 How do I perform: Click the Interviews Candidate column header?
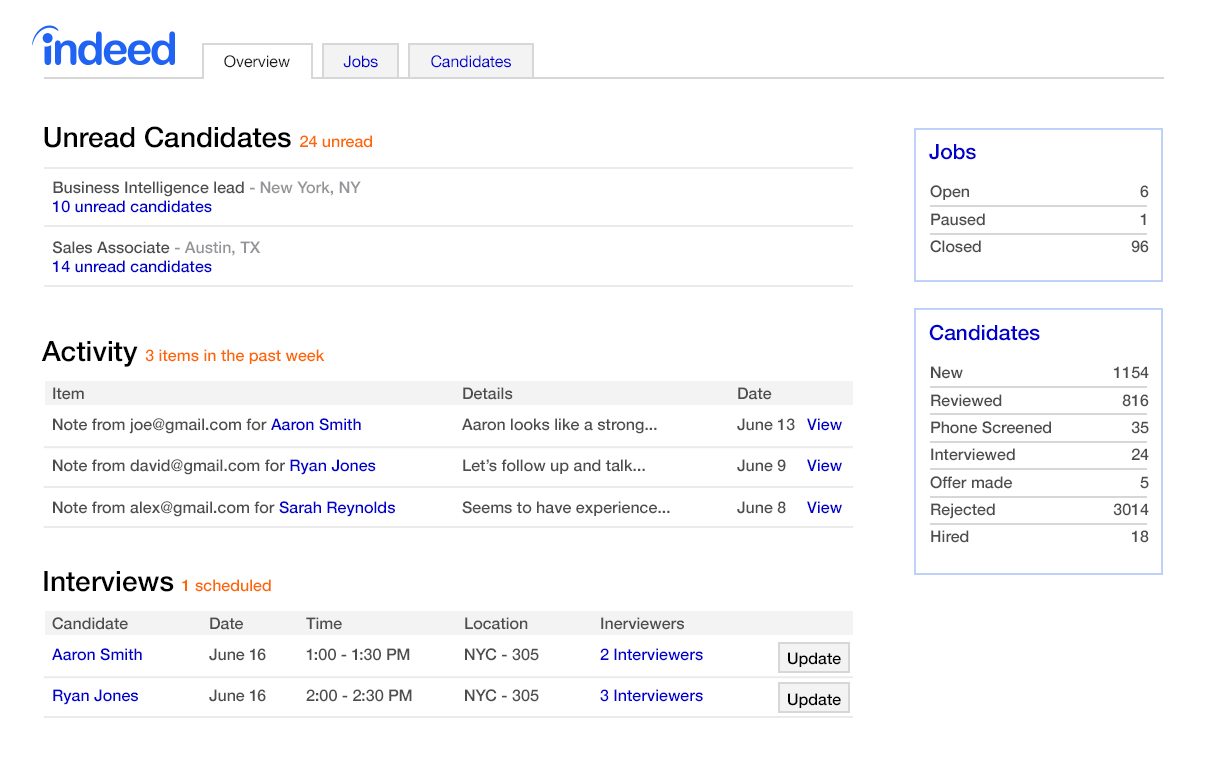click(90, 624)
